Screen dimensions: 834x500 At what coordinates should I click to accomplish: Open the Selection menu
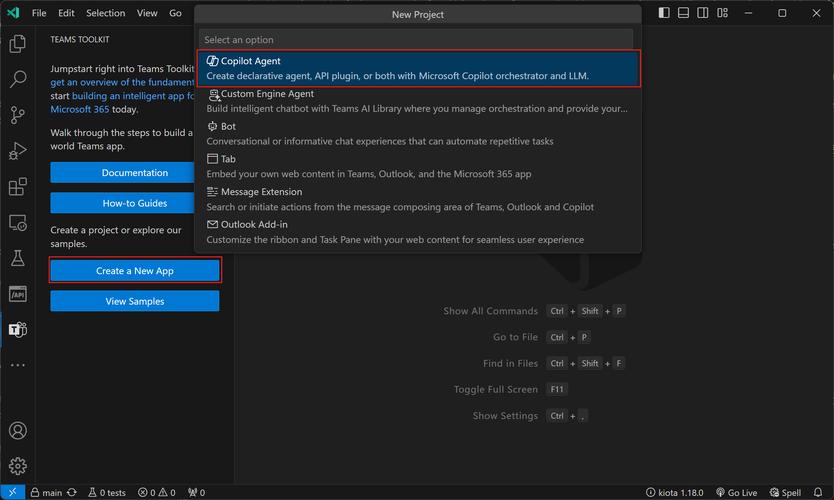105,13
